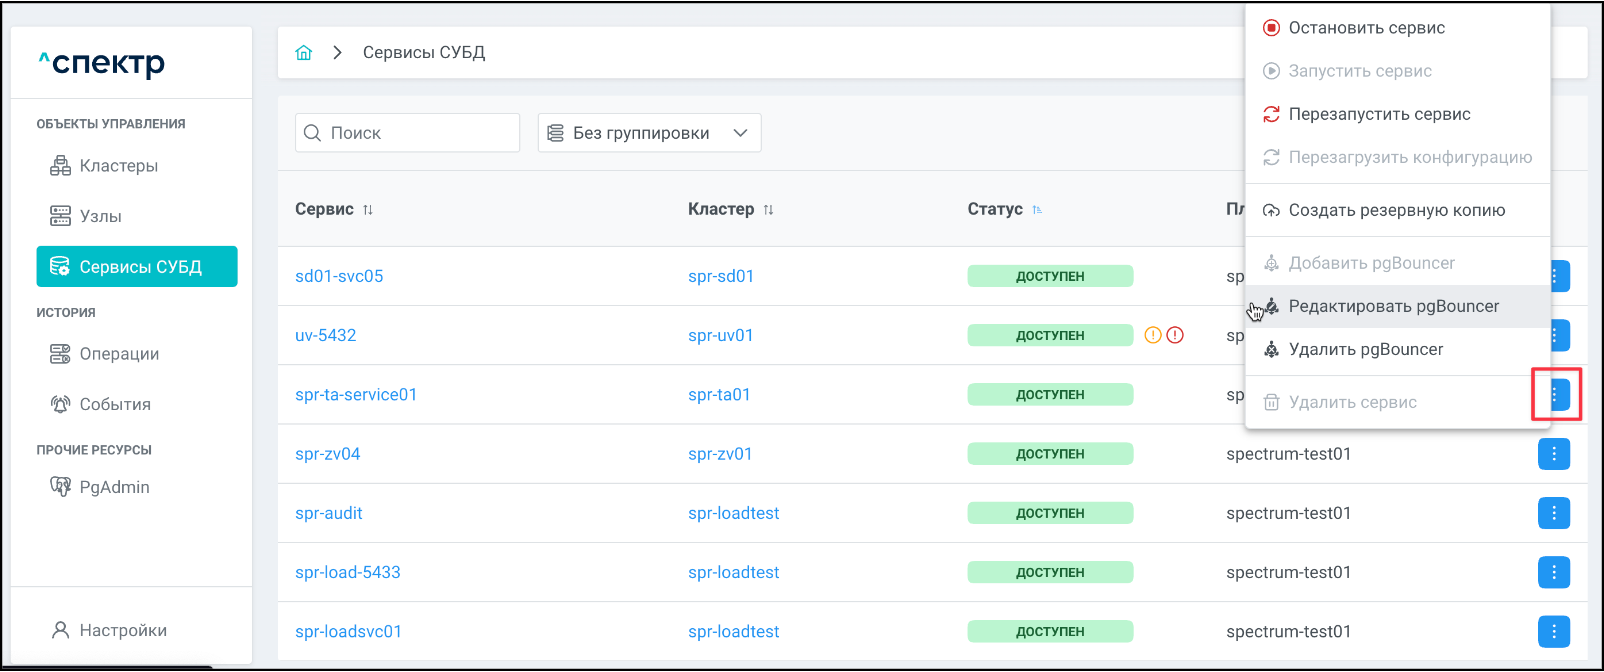
Task: Click the orange warning icon for uv-5432
Action: 1153,335
